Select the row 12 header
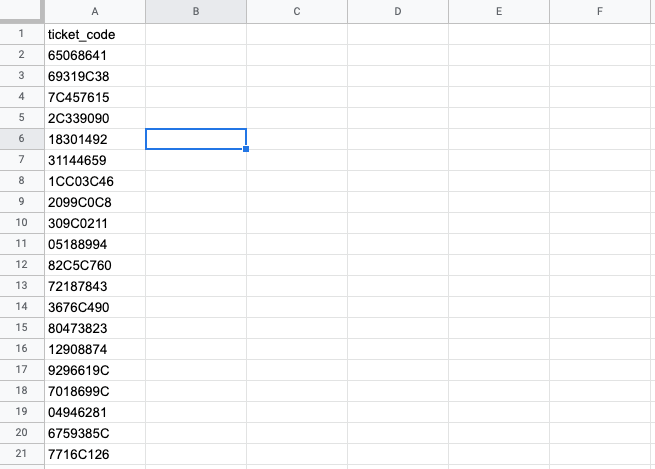Screen dimensions: 655x469 click(22, 265)
